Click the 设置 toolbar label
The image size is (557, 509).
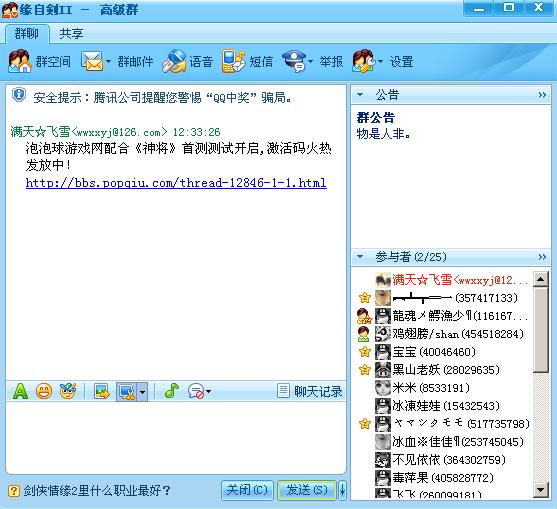coord(402,62)
